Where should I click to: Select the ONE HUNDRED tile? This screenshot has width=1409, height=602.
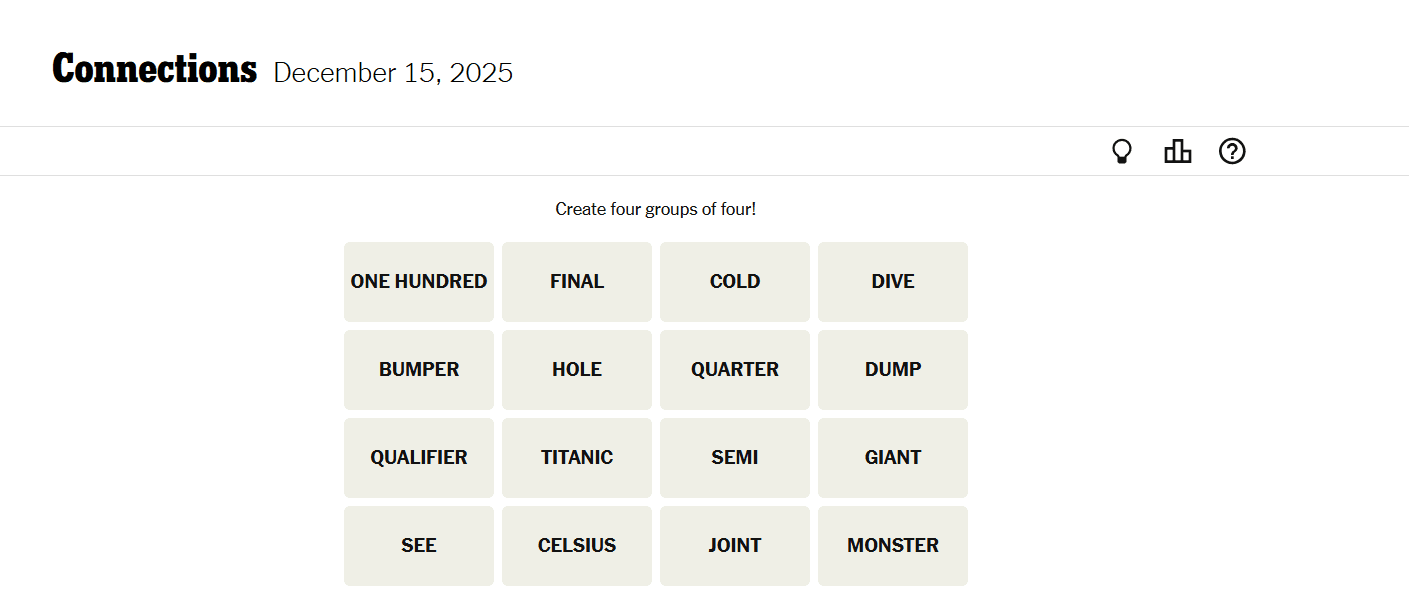tap(419, 282)
